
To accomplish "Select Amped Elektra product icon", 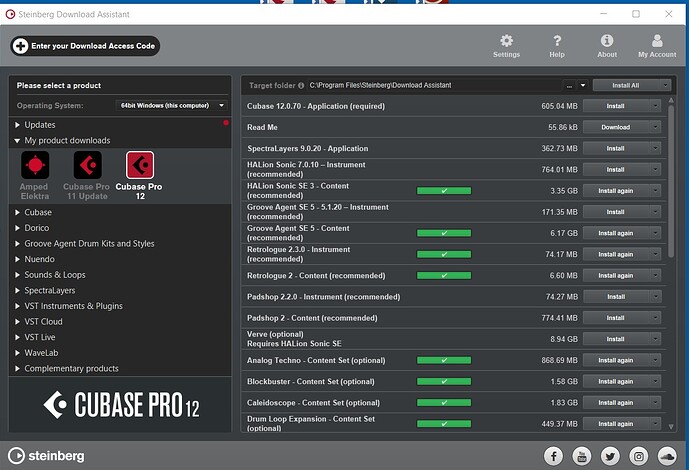I will 35,165.
